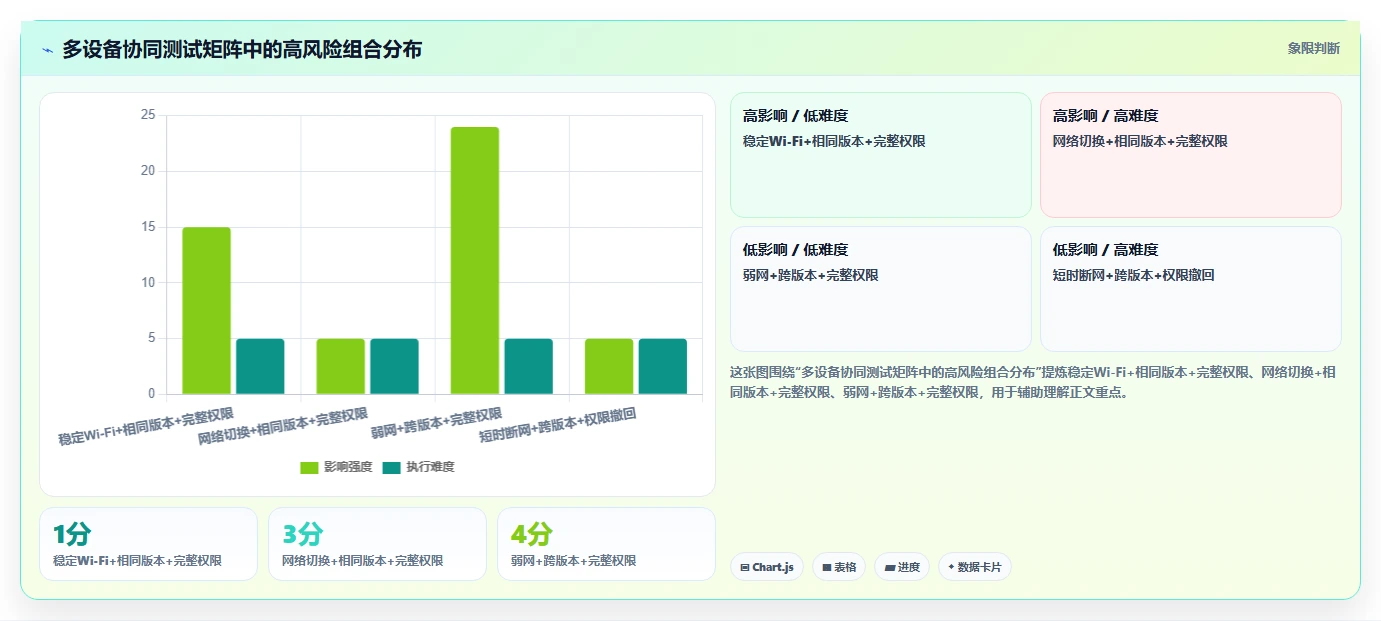The height and width of the screenshot is (621, 1381).
Task: Click the description paragraph starting 这张图围绕
Action: (1033, 382)
